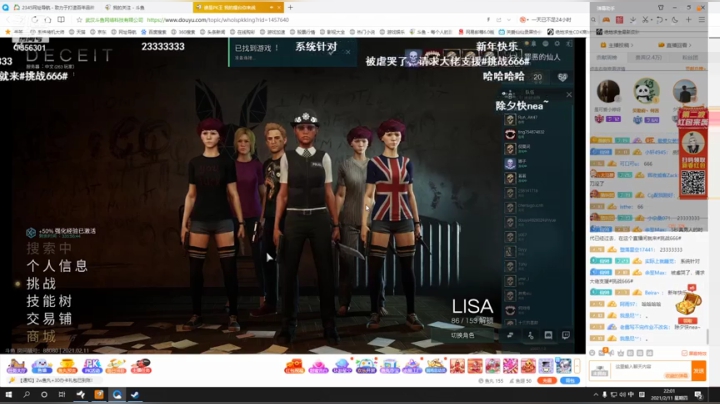Screen dimensions: 720x404
Task: Open 直播回看 link in side panel
Action: [x=675, y=45]
